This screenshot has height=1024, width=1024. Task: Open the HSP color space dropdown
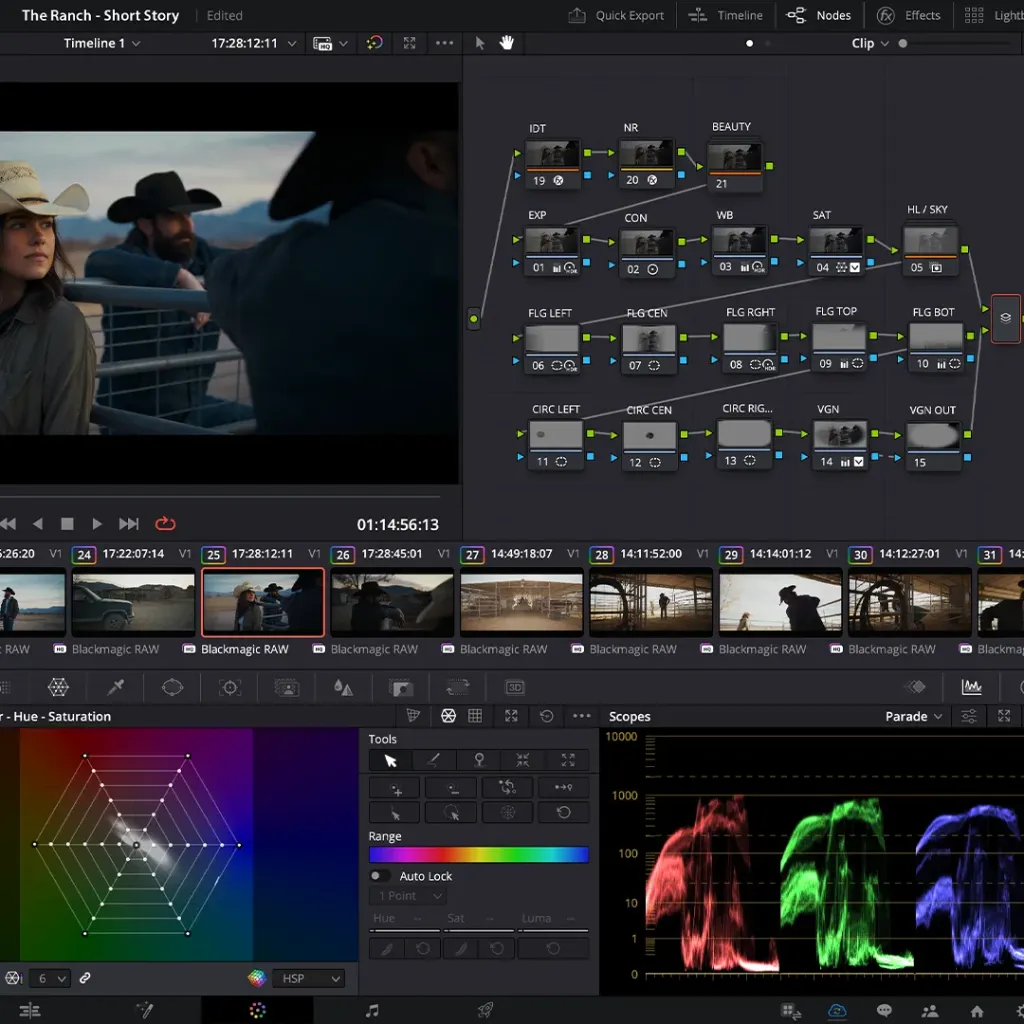308,978
